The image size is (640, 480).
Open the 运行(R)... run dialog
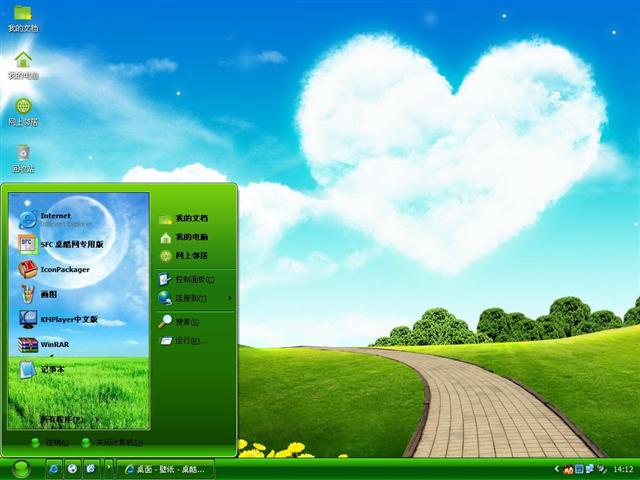[183, 341]
